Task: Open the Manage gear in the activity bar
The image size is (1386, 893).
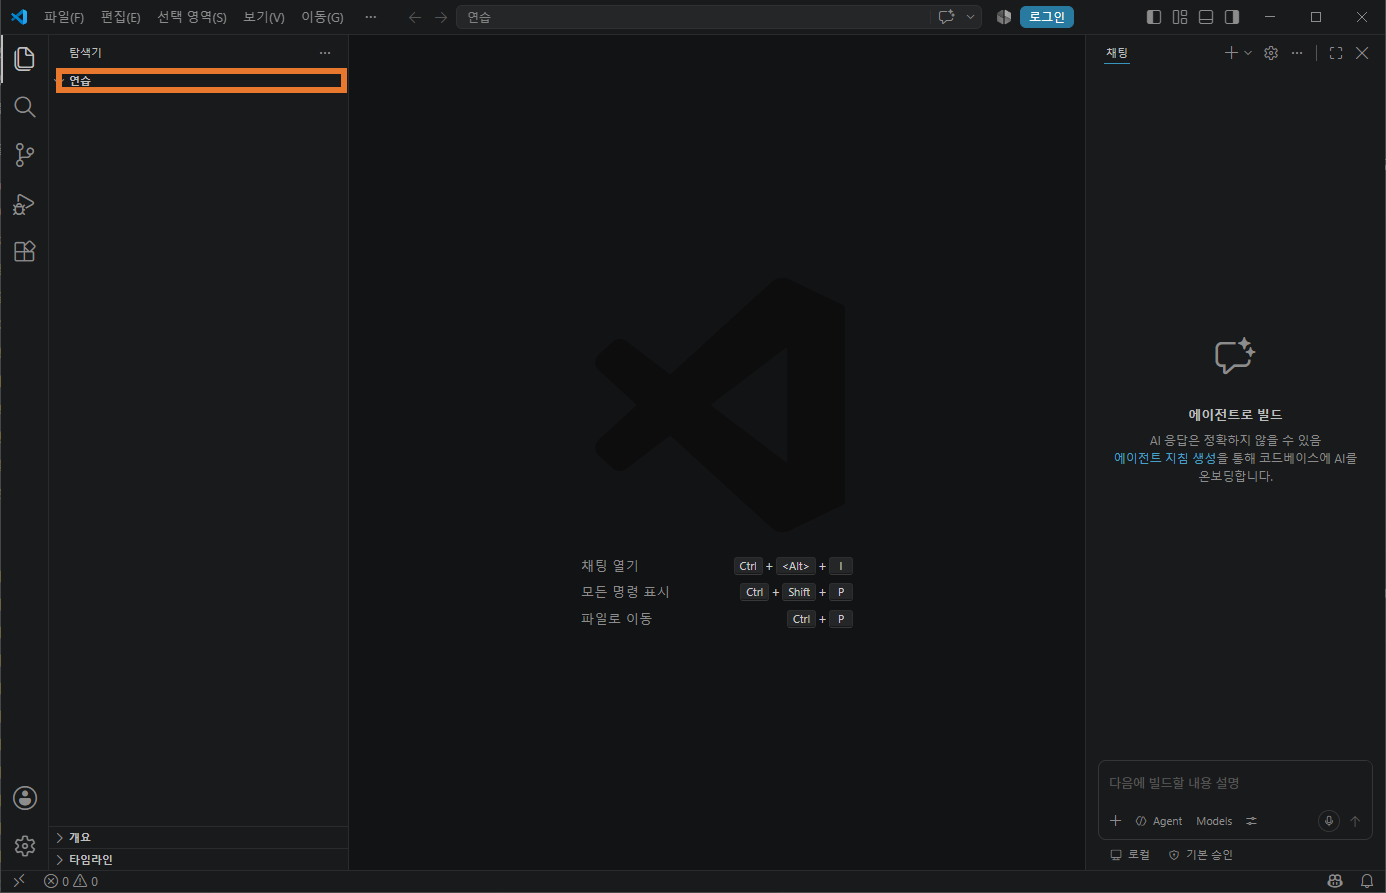Action: pos(25,846)
